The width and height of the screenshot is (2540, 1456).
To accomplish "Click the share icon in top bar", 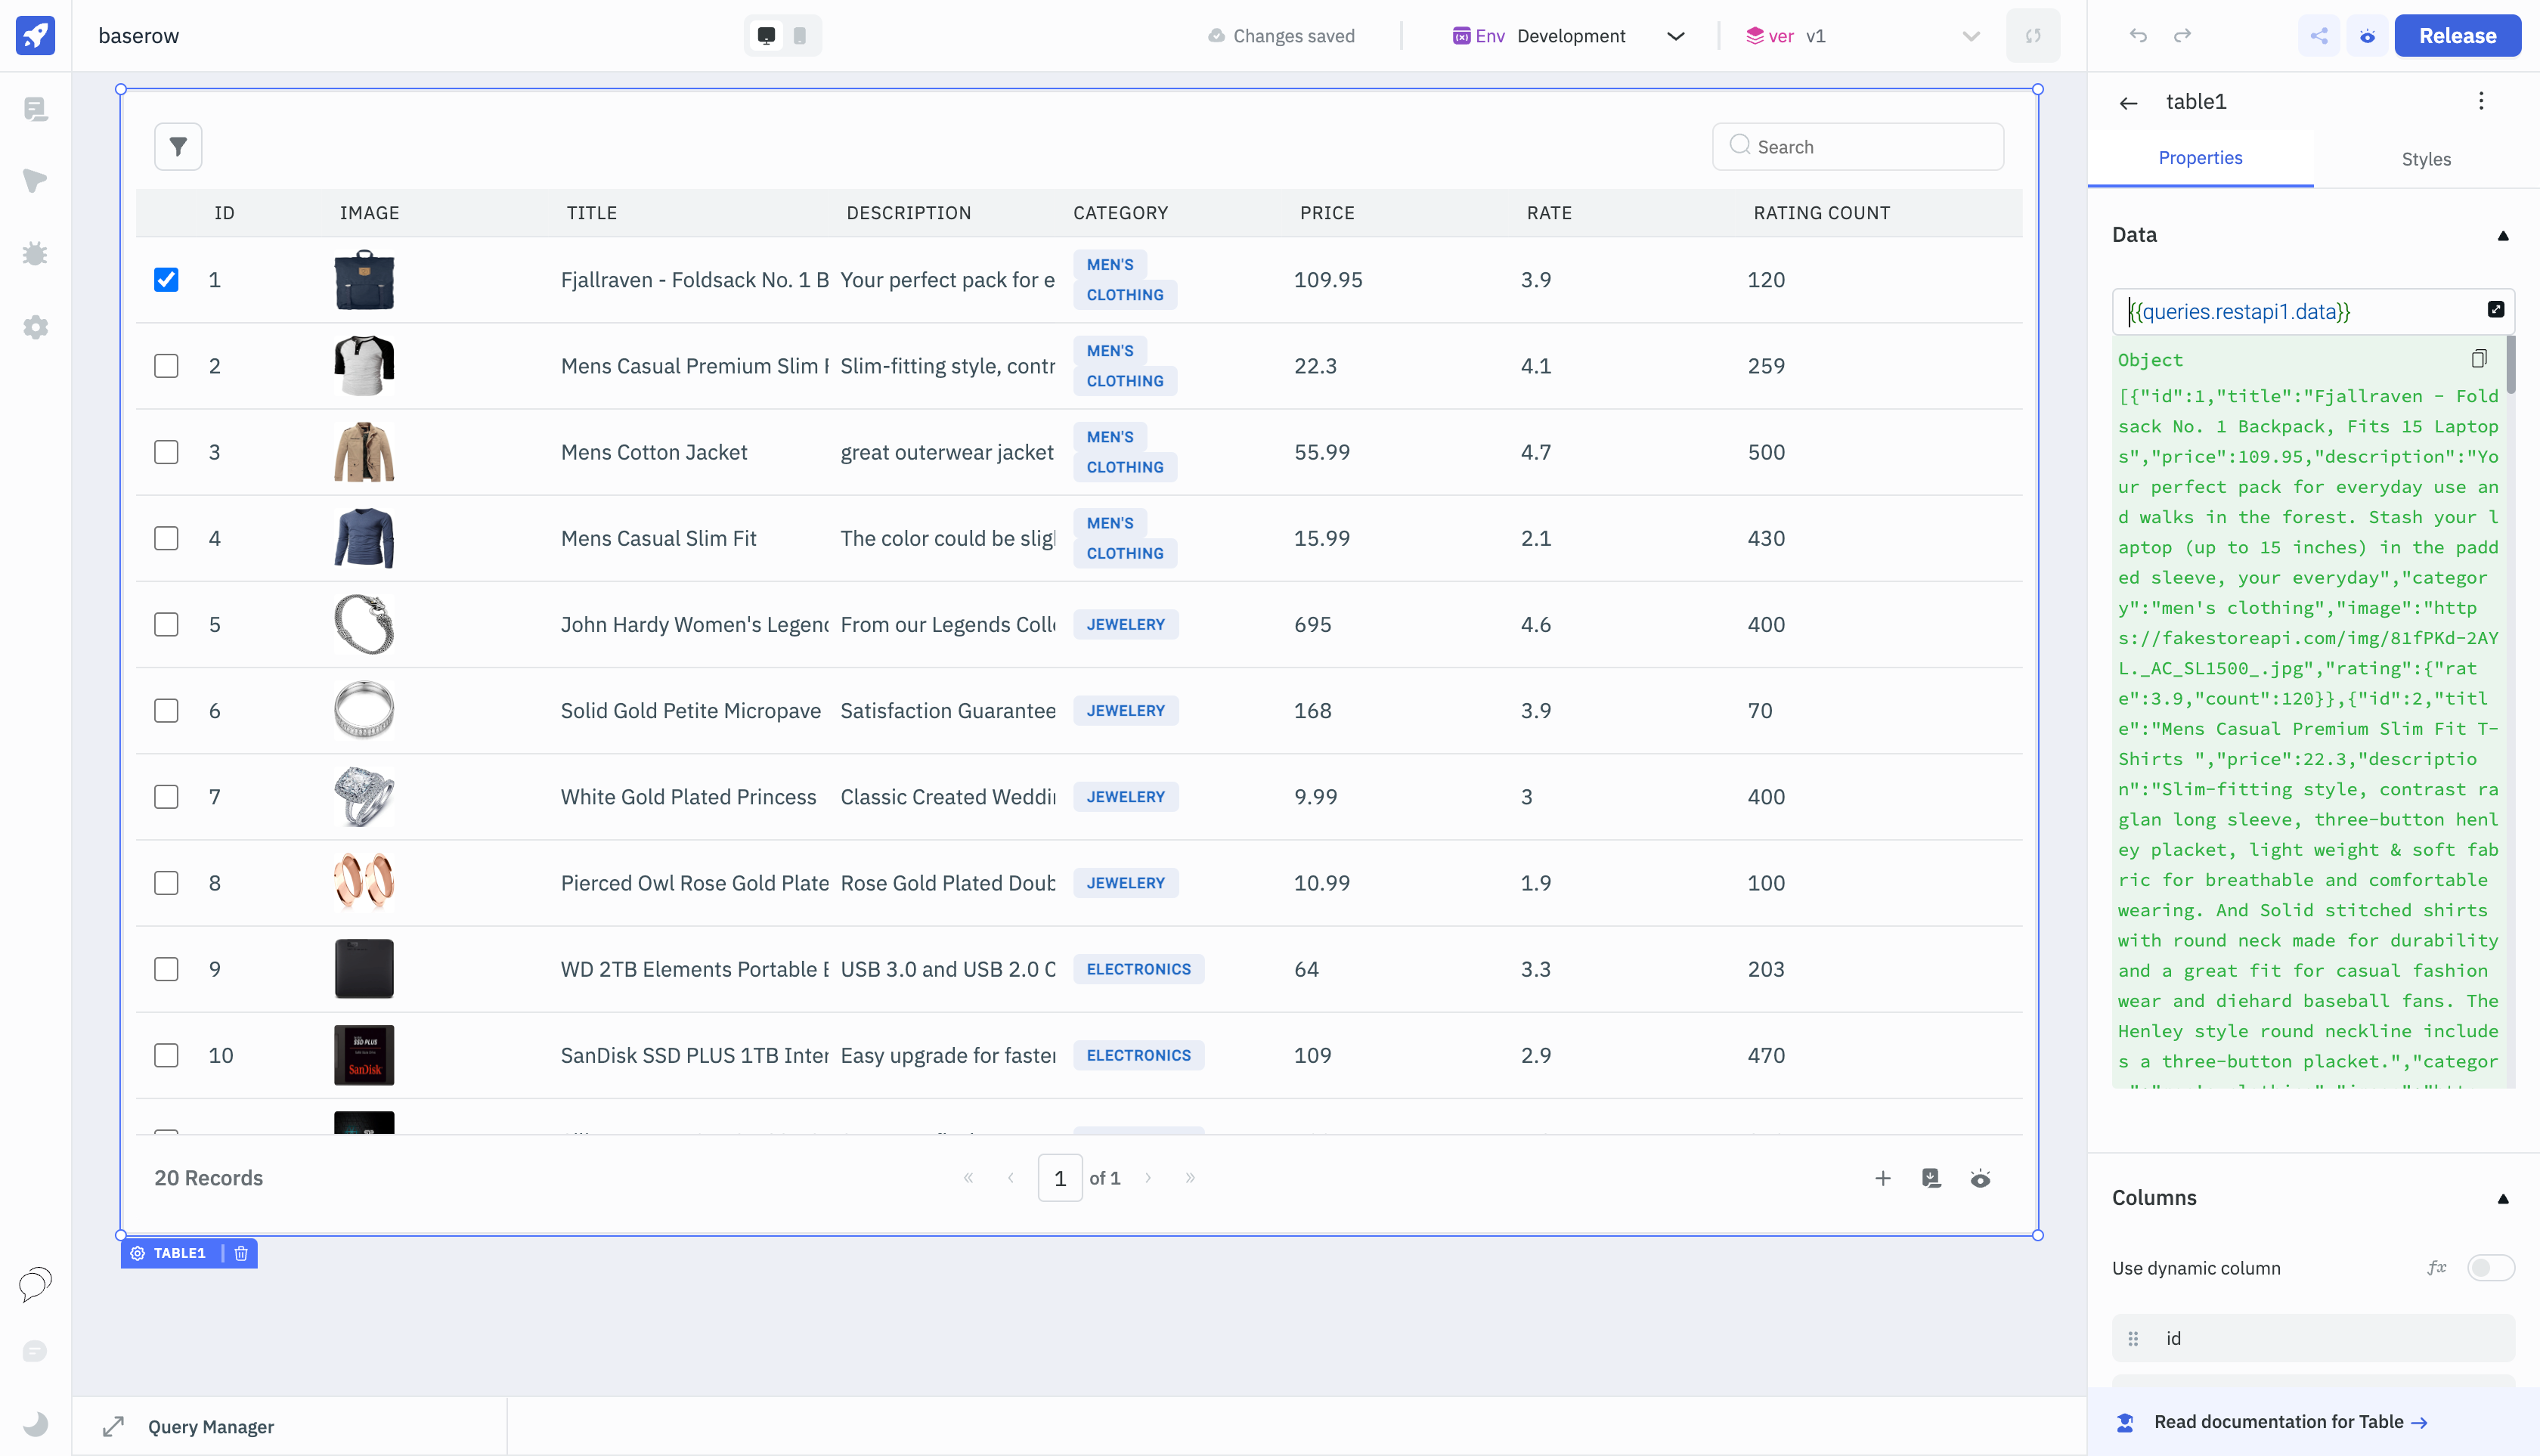I will [x=2319, y=36].
